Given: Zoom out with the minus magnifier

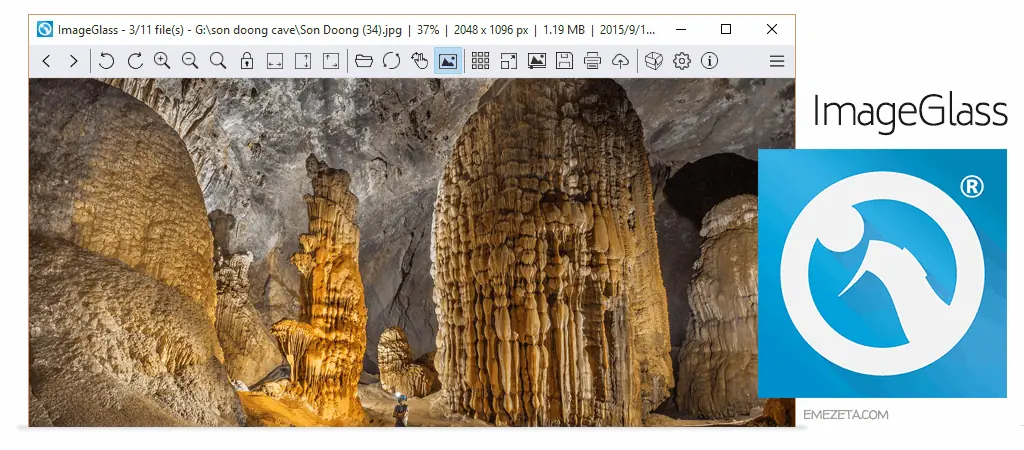Looking at the screenshot, I should 190,61.
